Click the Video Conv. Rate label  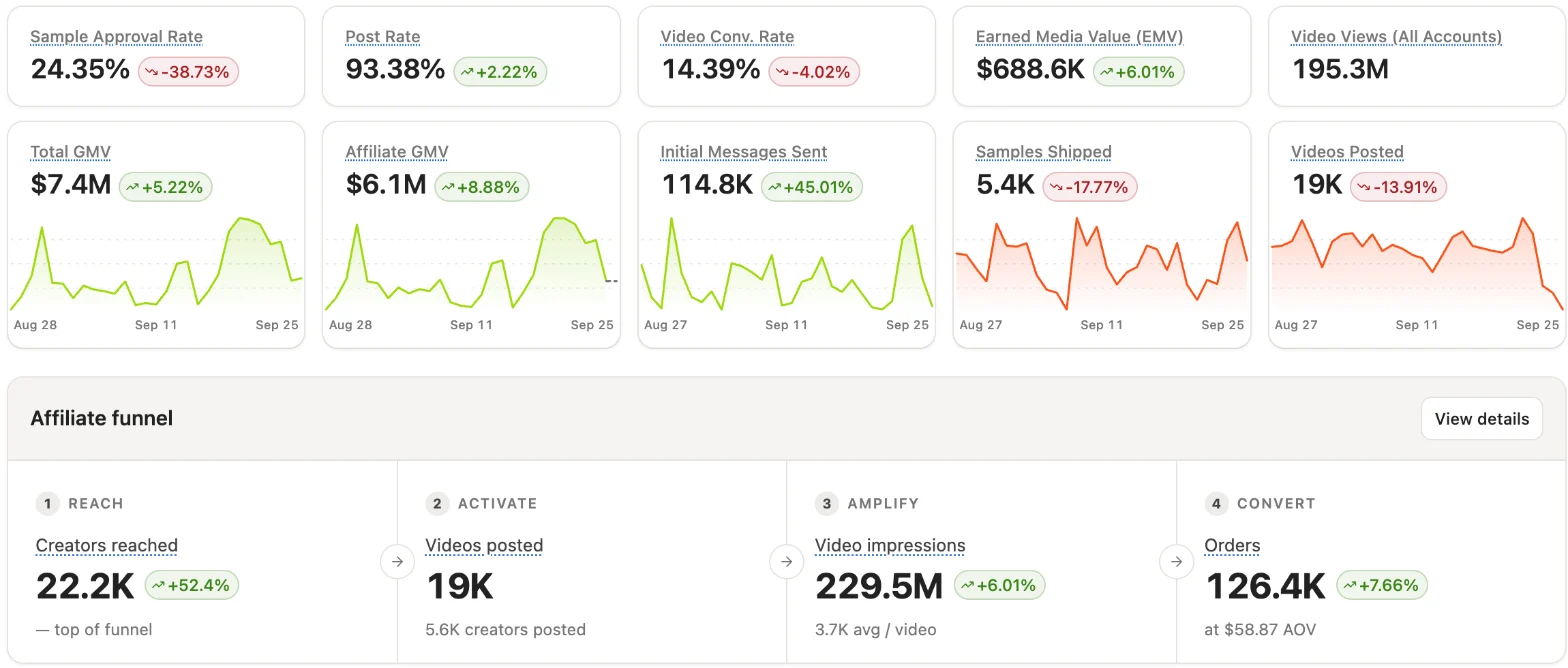(727, 37)
